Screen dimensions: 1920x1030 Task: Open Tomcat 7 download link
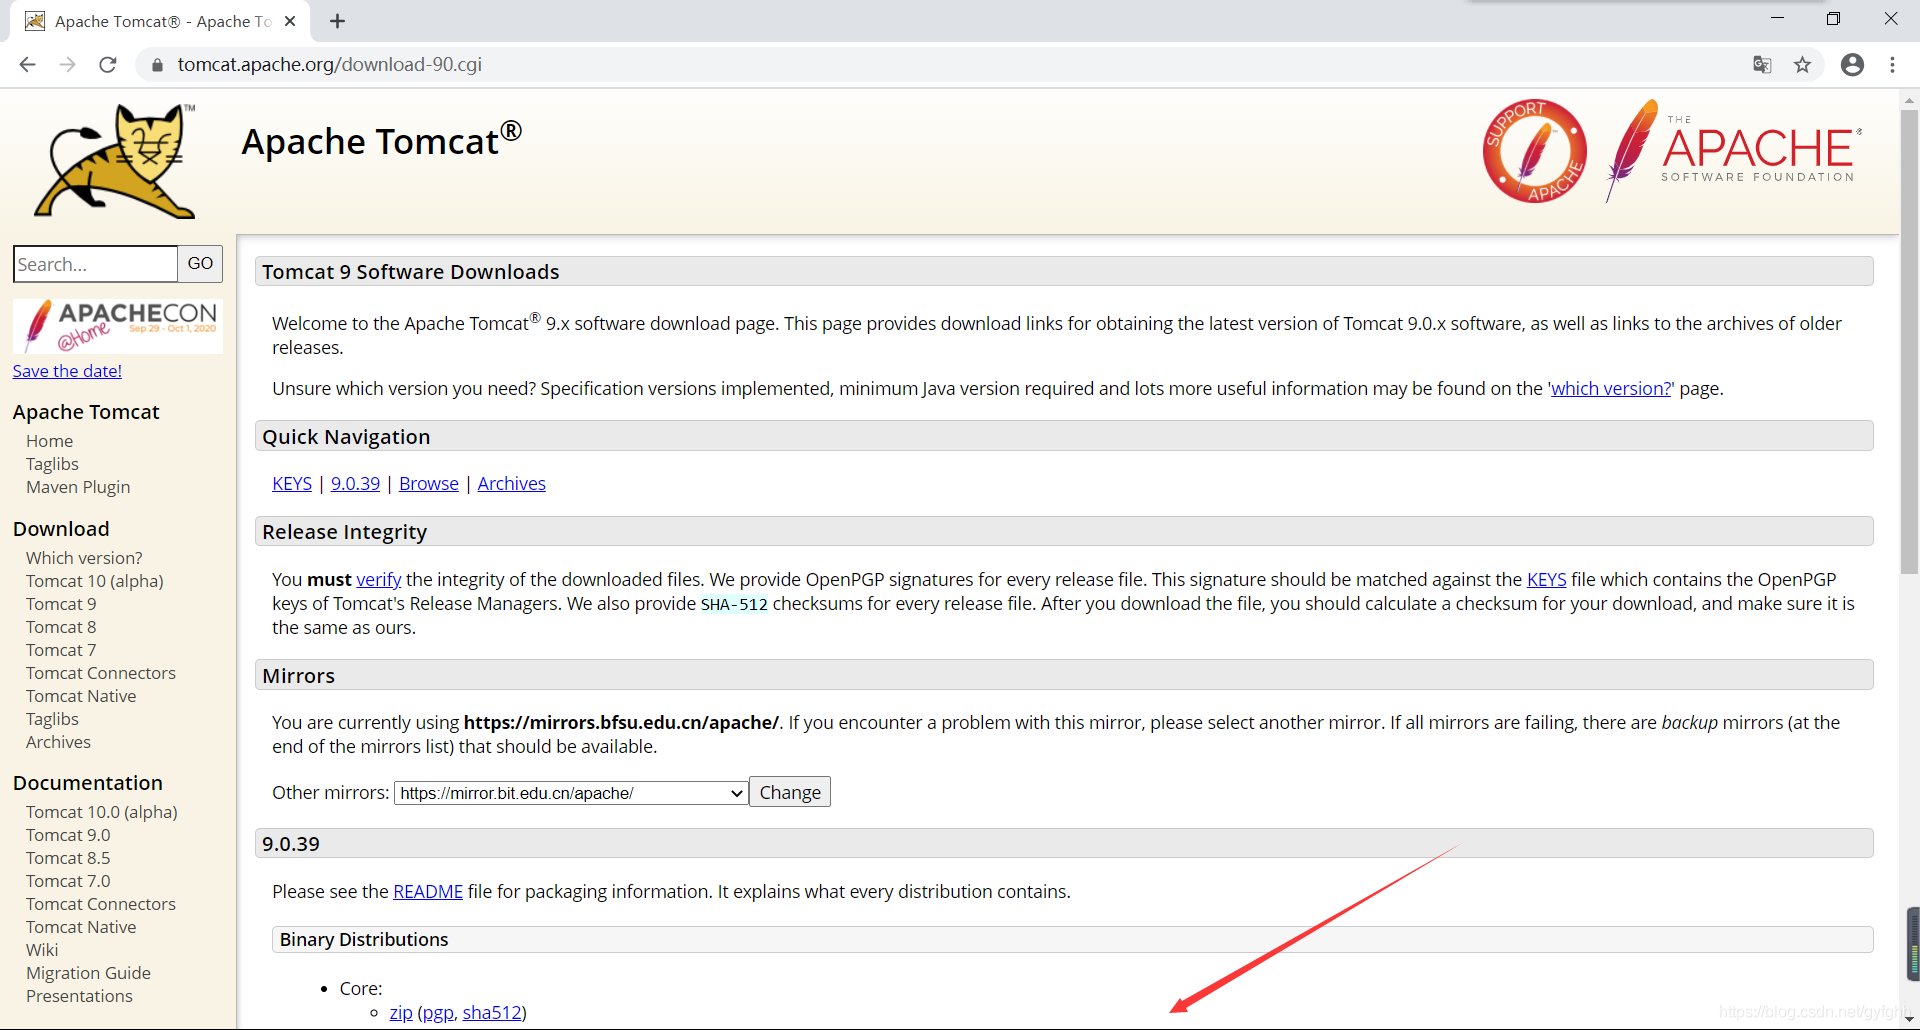pyautogui.click(x=61, y=650)
